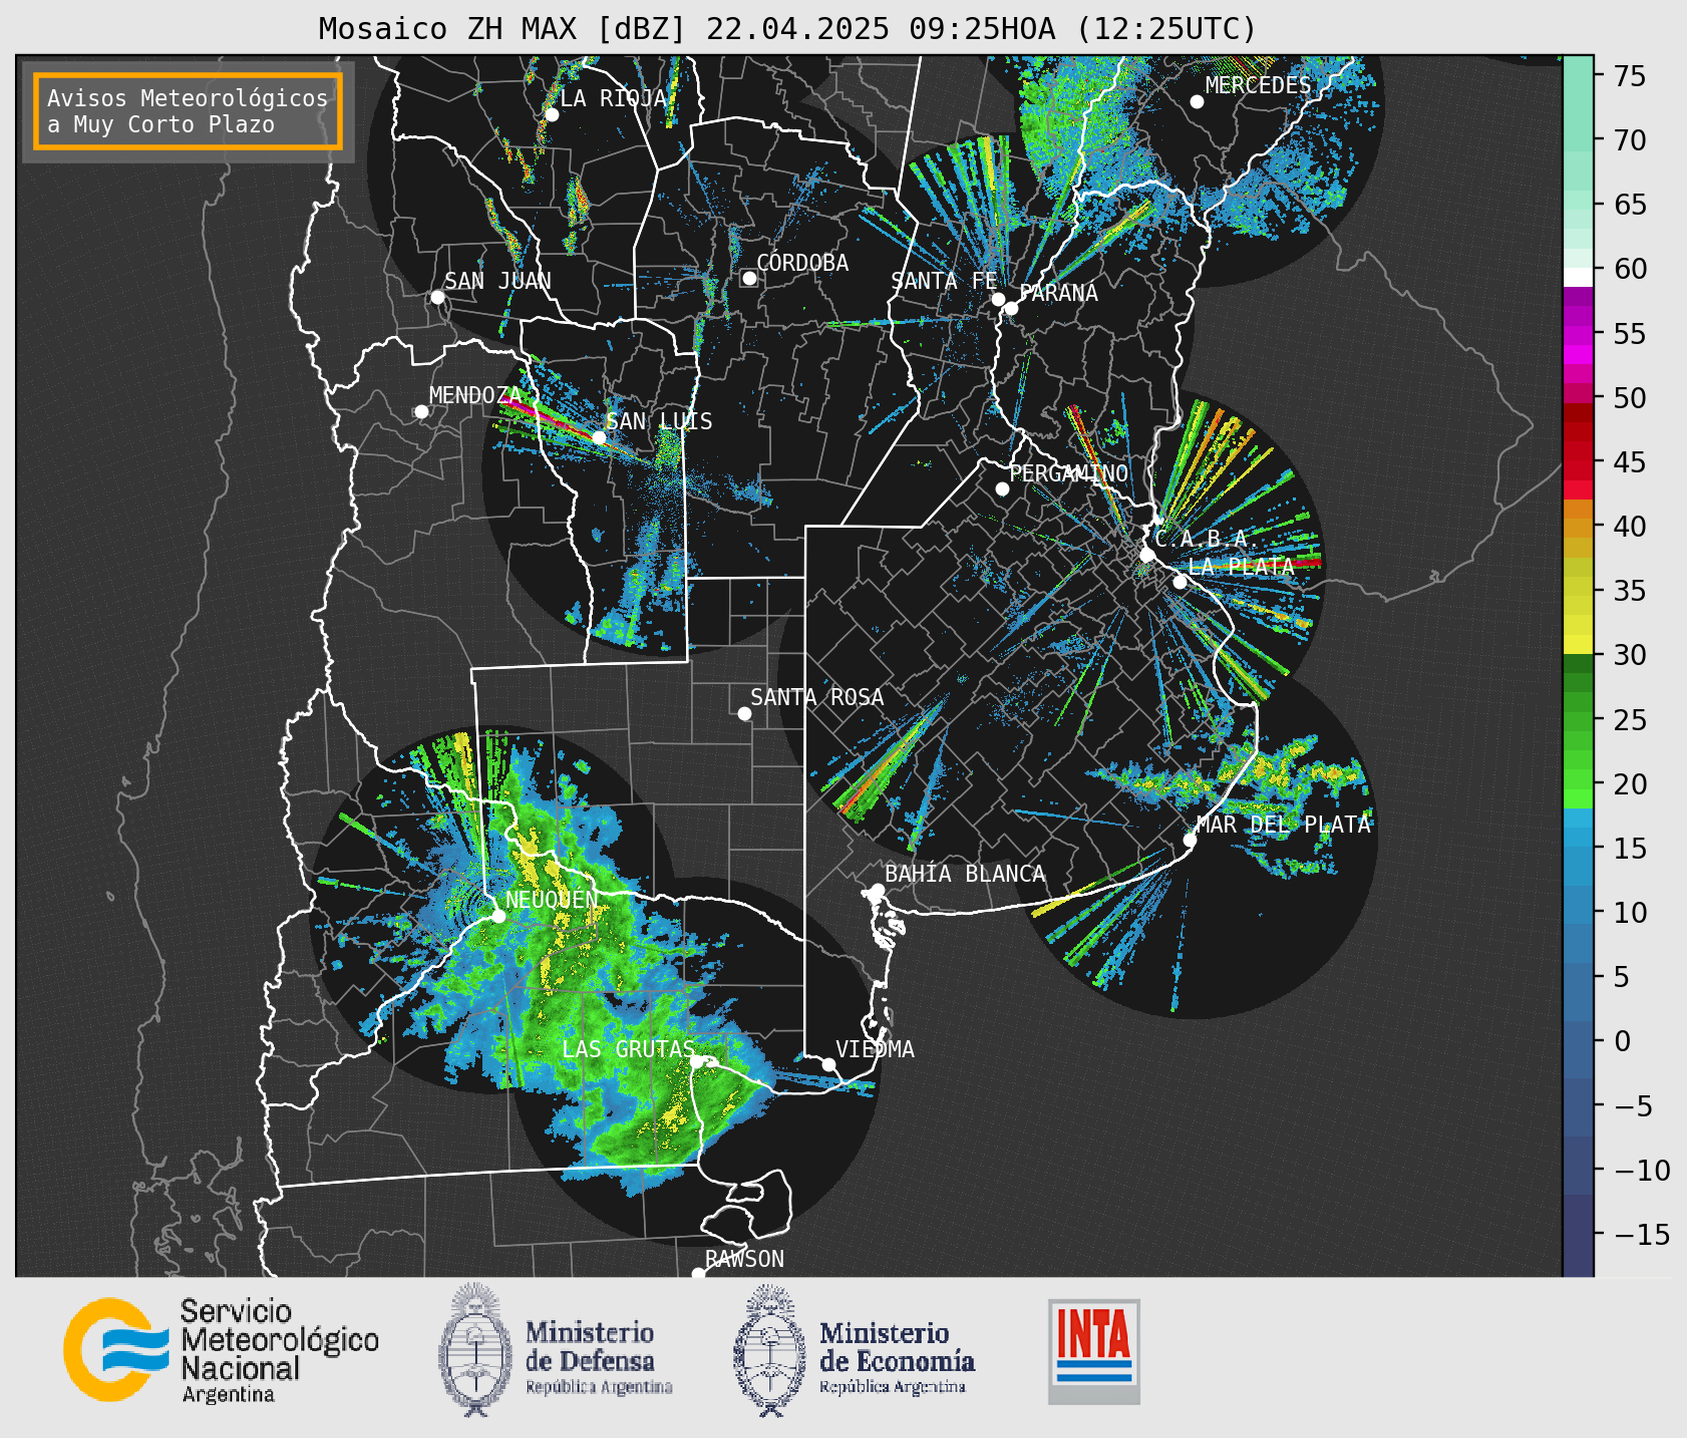Click the VIEDMA label text
Viewport: 1687px width, 1438px height.
pyautogui.click(x=875, y=1049)
